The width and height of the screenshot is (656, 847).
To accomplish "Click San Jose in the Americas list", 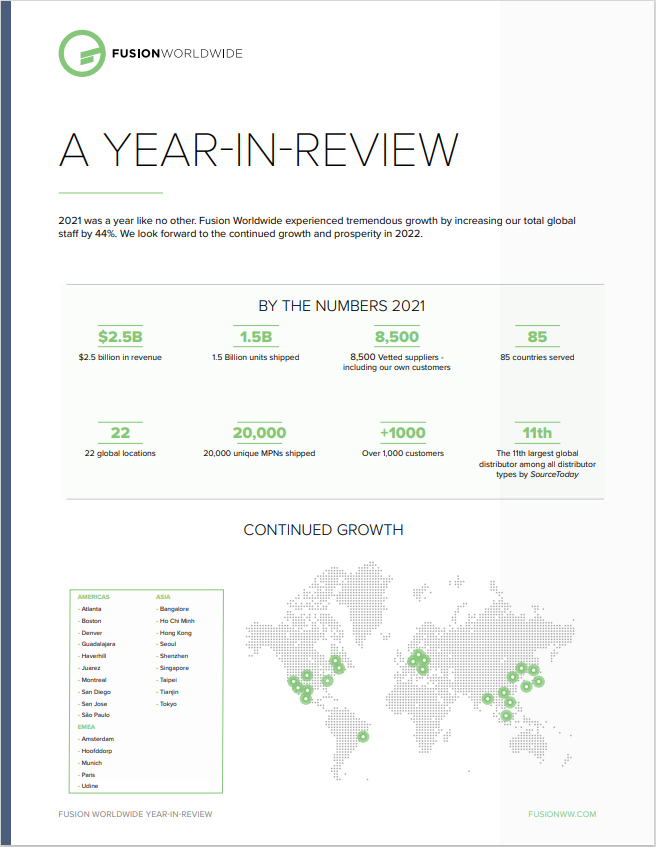I will (x=94, y=704).
